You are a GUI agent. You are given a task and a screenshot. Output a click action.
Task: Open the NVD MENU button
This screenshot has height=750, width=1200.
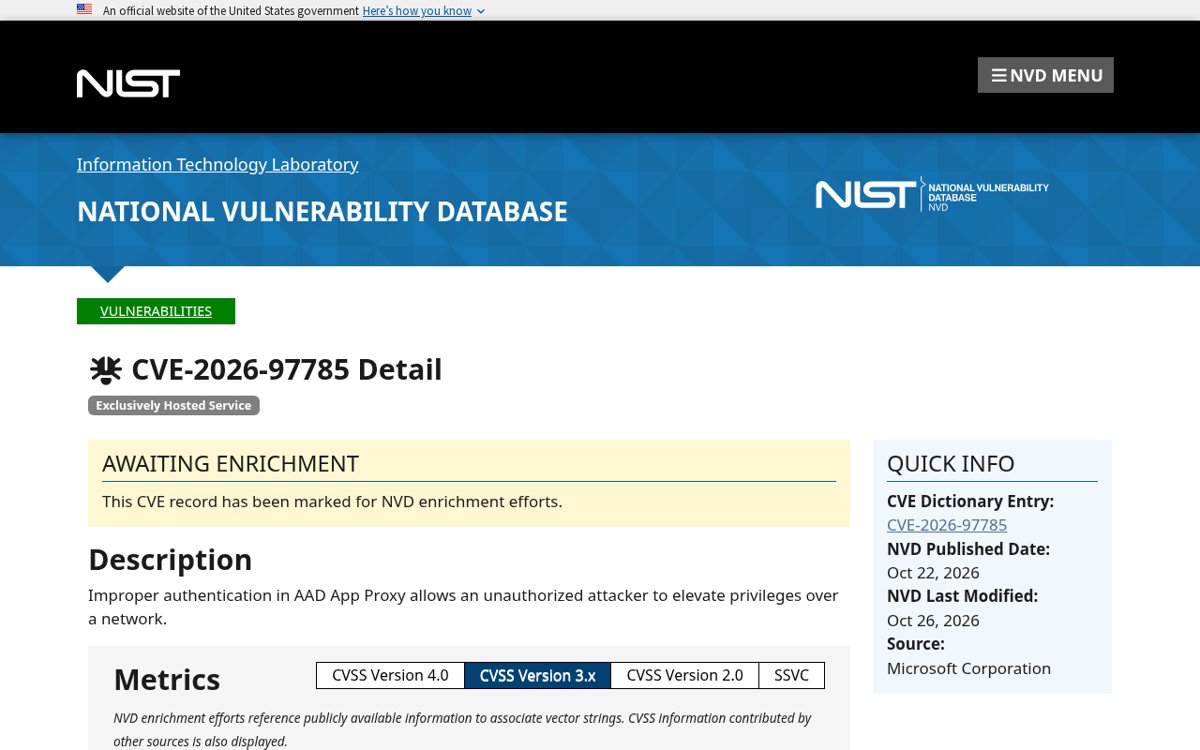pos(1045,75)
